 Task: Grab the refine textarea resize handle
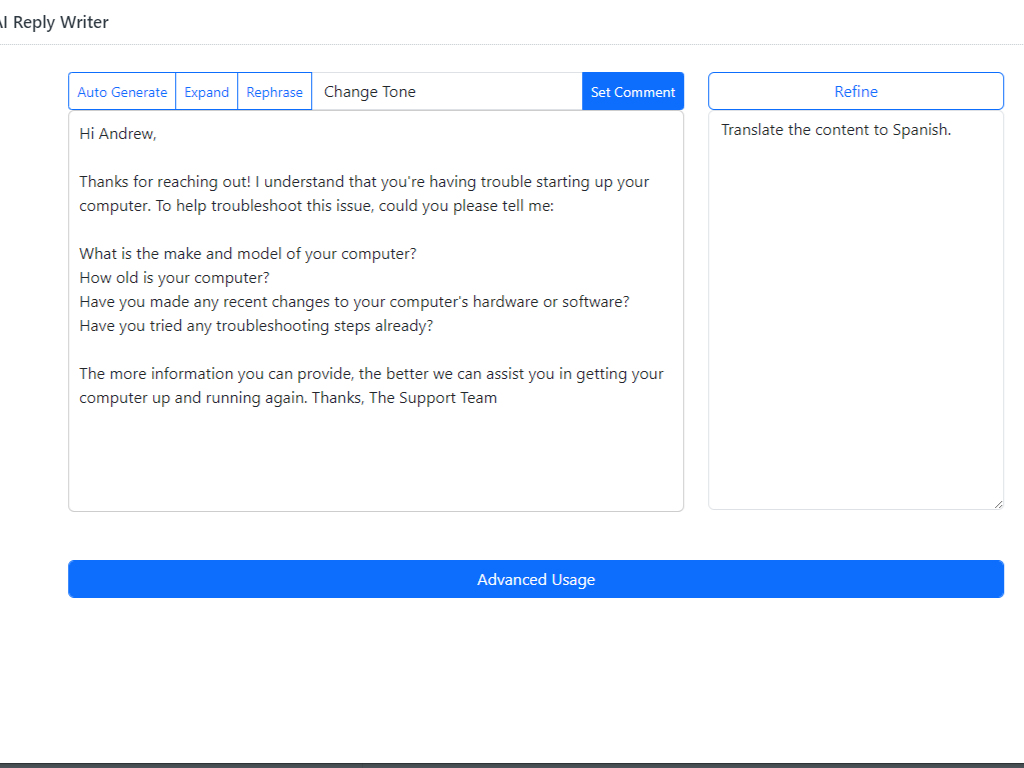pos(997,503)
